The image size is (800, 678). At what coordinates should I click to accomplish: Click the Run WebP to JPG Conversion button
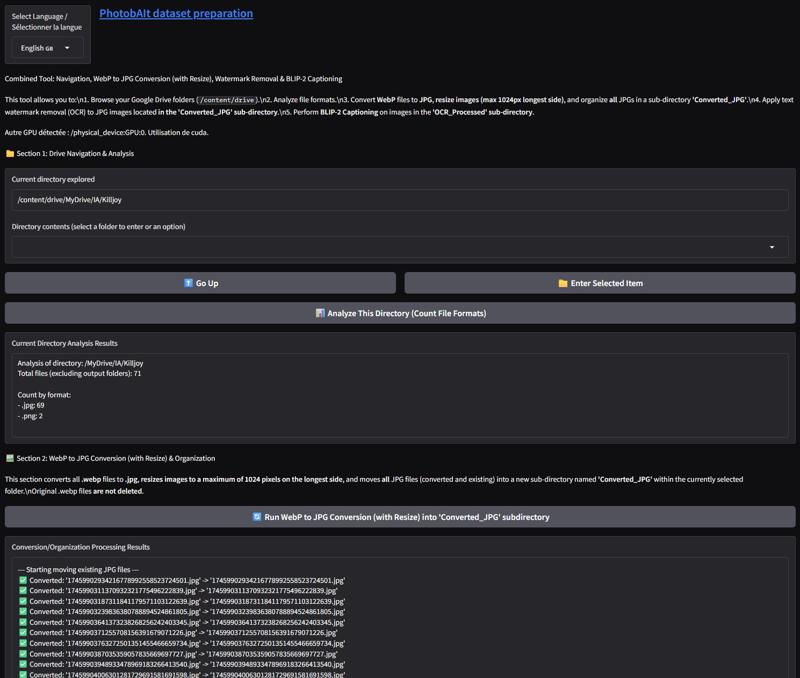pyautogui.click(x=400, y=517)
